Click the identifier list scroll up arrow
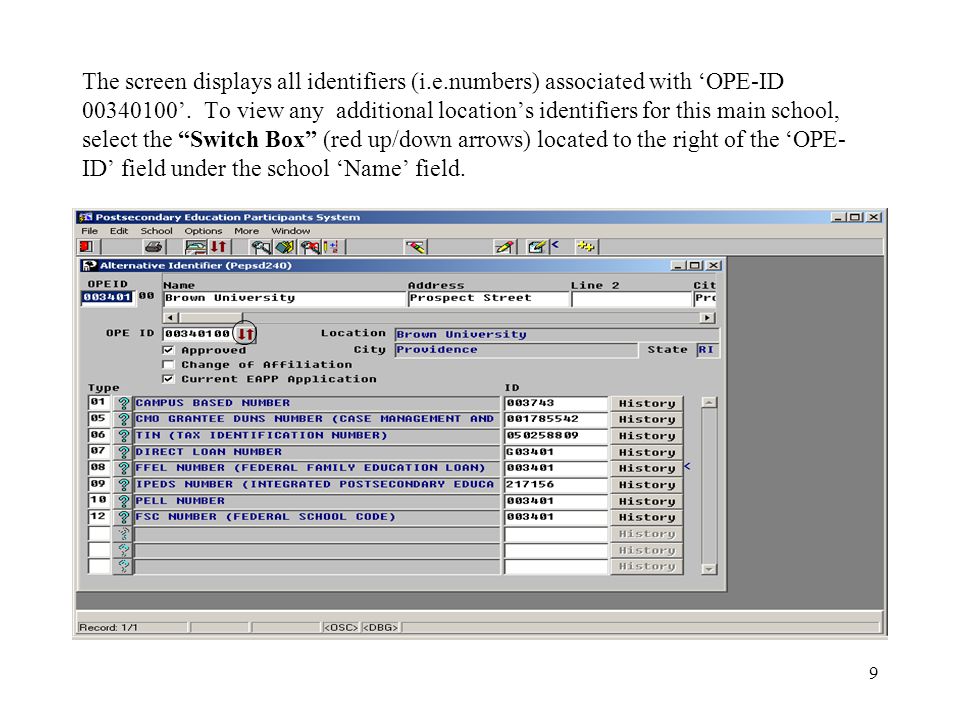Viewport: 960px width, 720px height. point(708,403)
